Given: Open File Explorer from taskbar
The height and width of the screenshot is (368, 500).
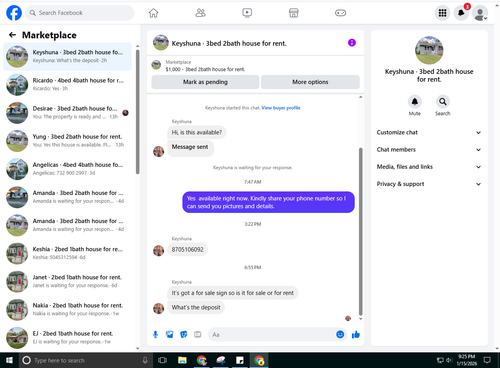Looking at the screenshot, I should click(182, 360).
